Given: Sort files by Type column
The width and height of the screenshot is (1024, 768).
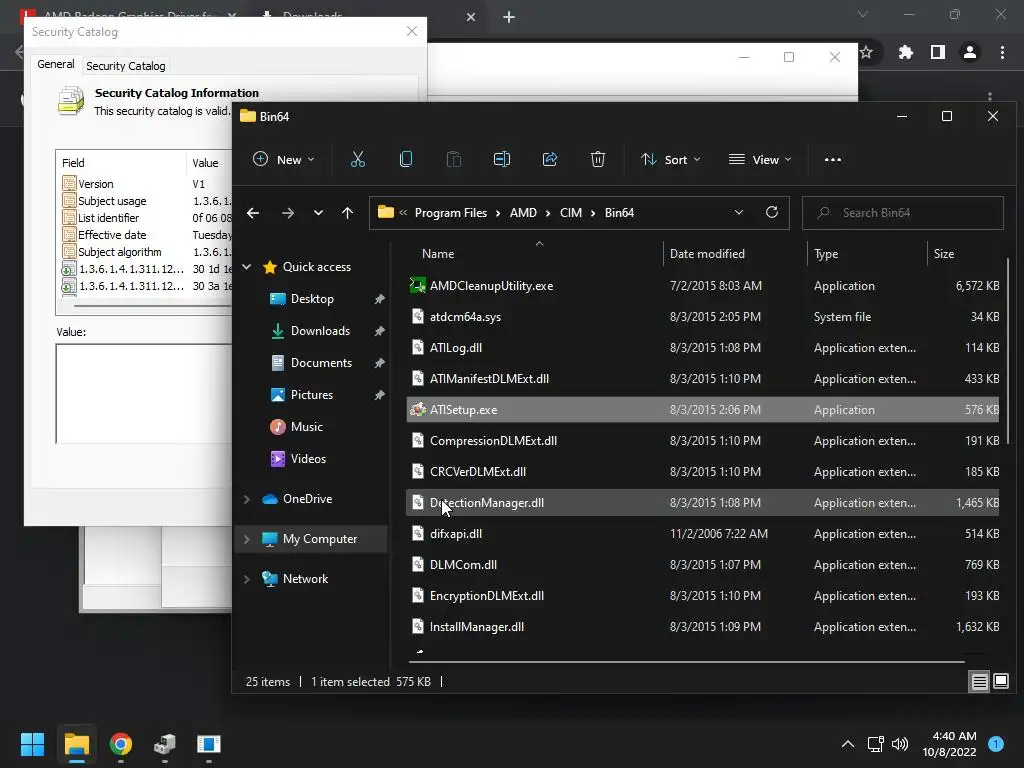Looking at the screenshot, I should (x=825, y=254).
